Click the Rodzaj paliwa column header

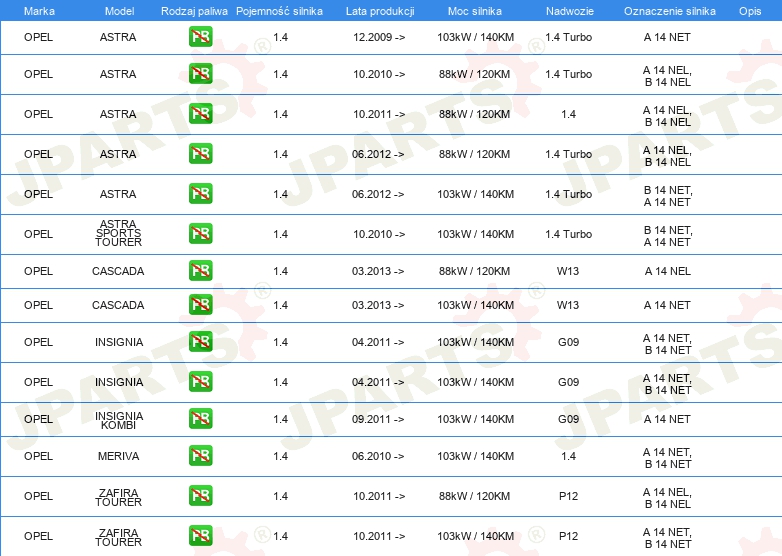[194, 10]
